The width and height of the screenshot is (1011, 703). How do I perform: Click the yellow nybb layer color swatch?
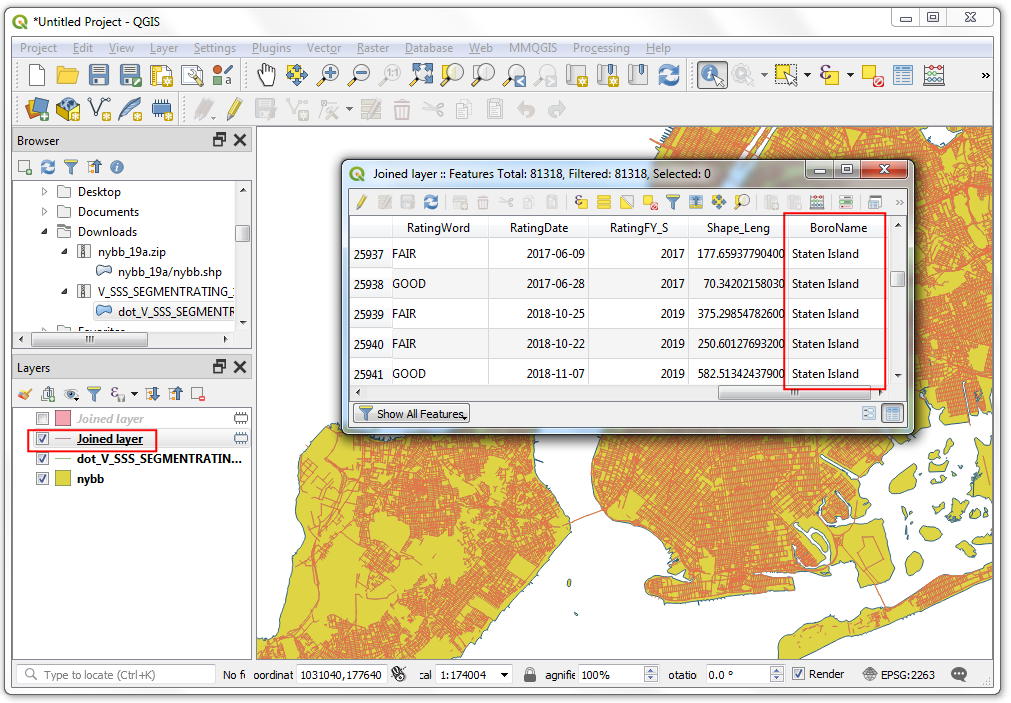pos(63,479)
